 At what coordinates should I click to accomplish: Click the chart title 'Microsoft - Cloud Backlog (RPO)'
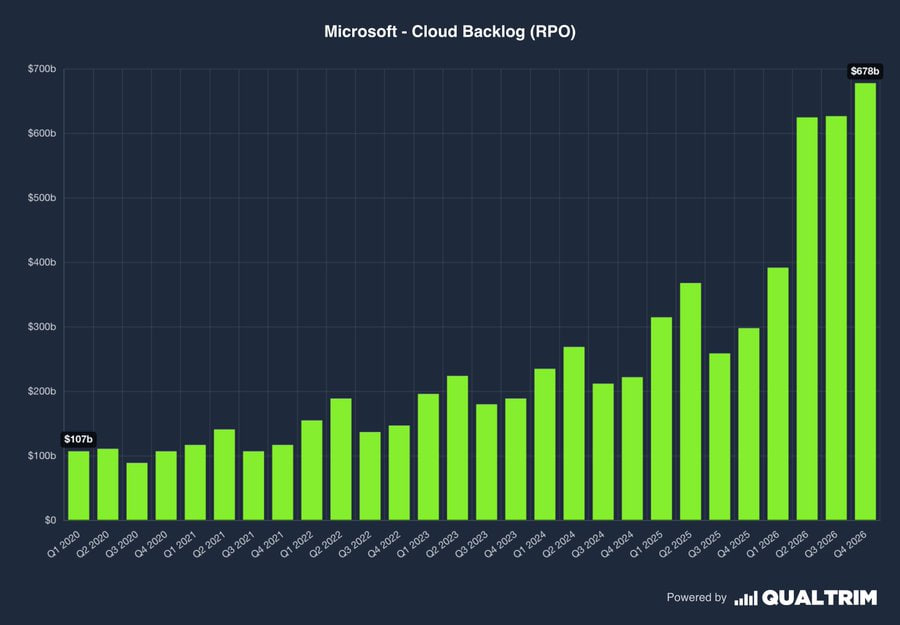[449, 32]
